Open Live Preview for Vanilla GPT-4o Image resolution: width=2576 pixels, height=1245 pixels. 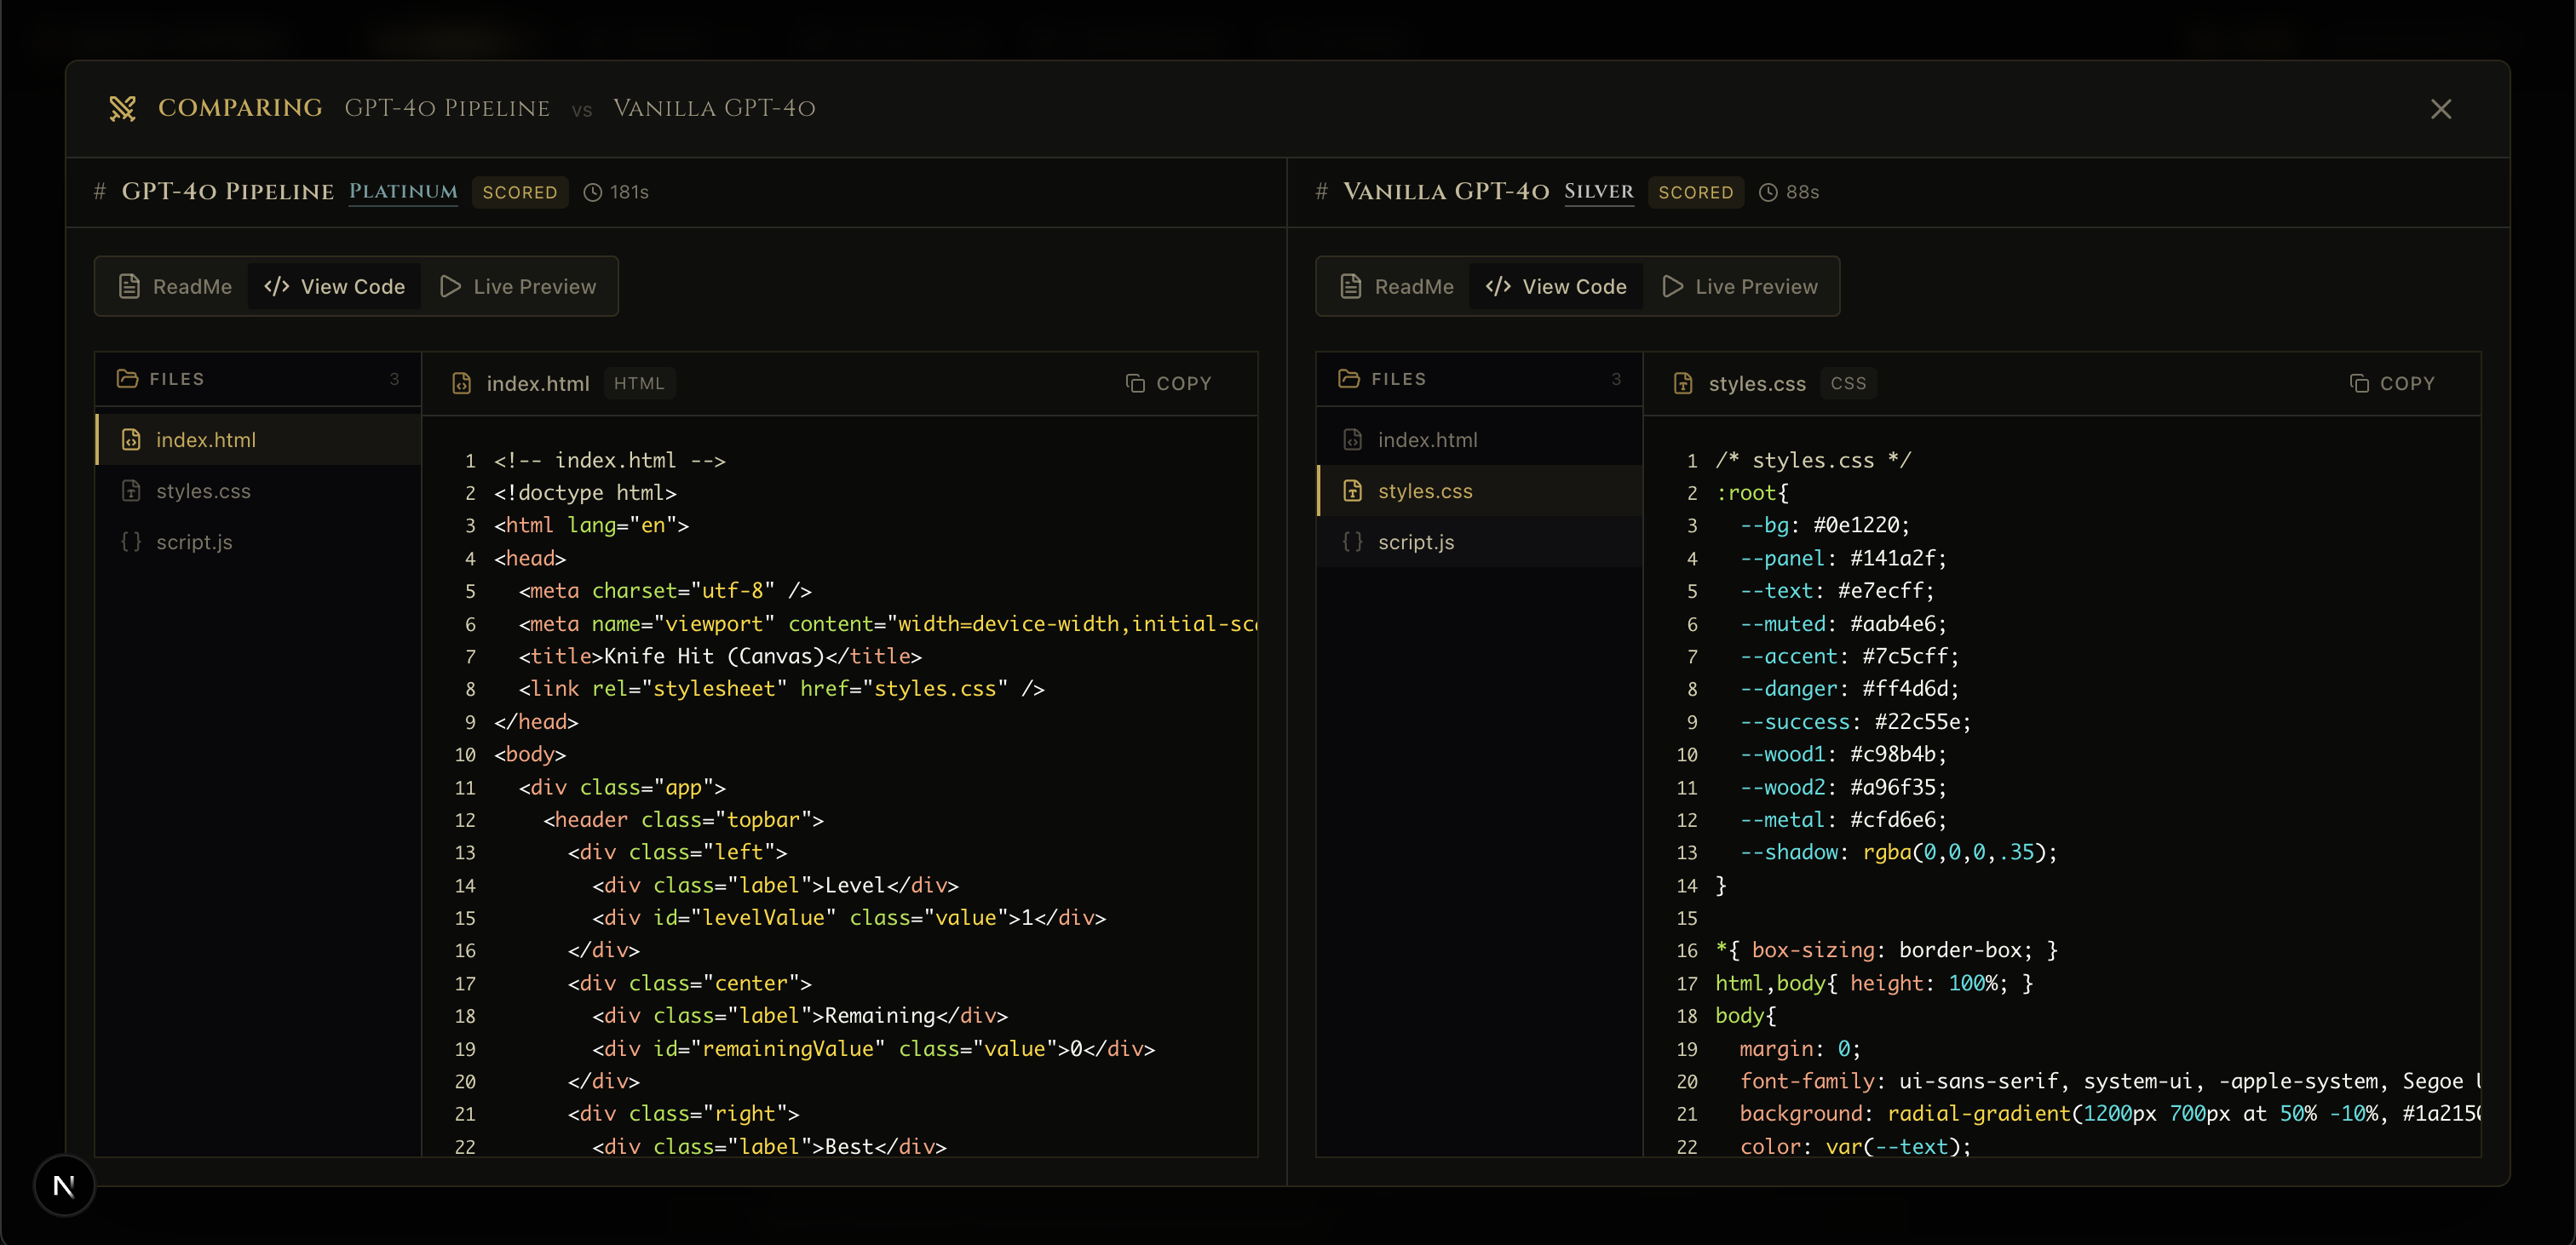(x=1740, y=287)
